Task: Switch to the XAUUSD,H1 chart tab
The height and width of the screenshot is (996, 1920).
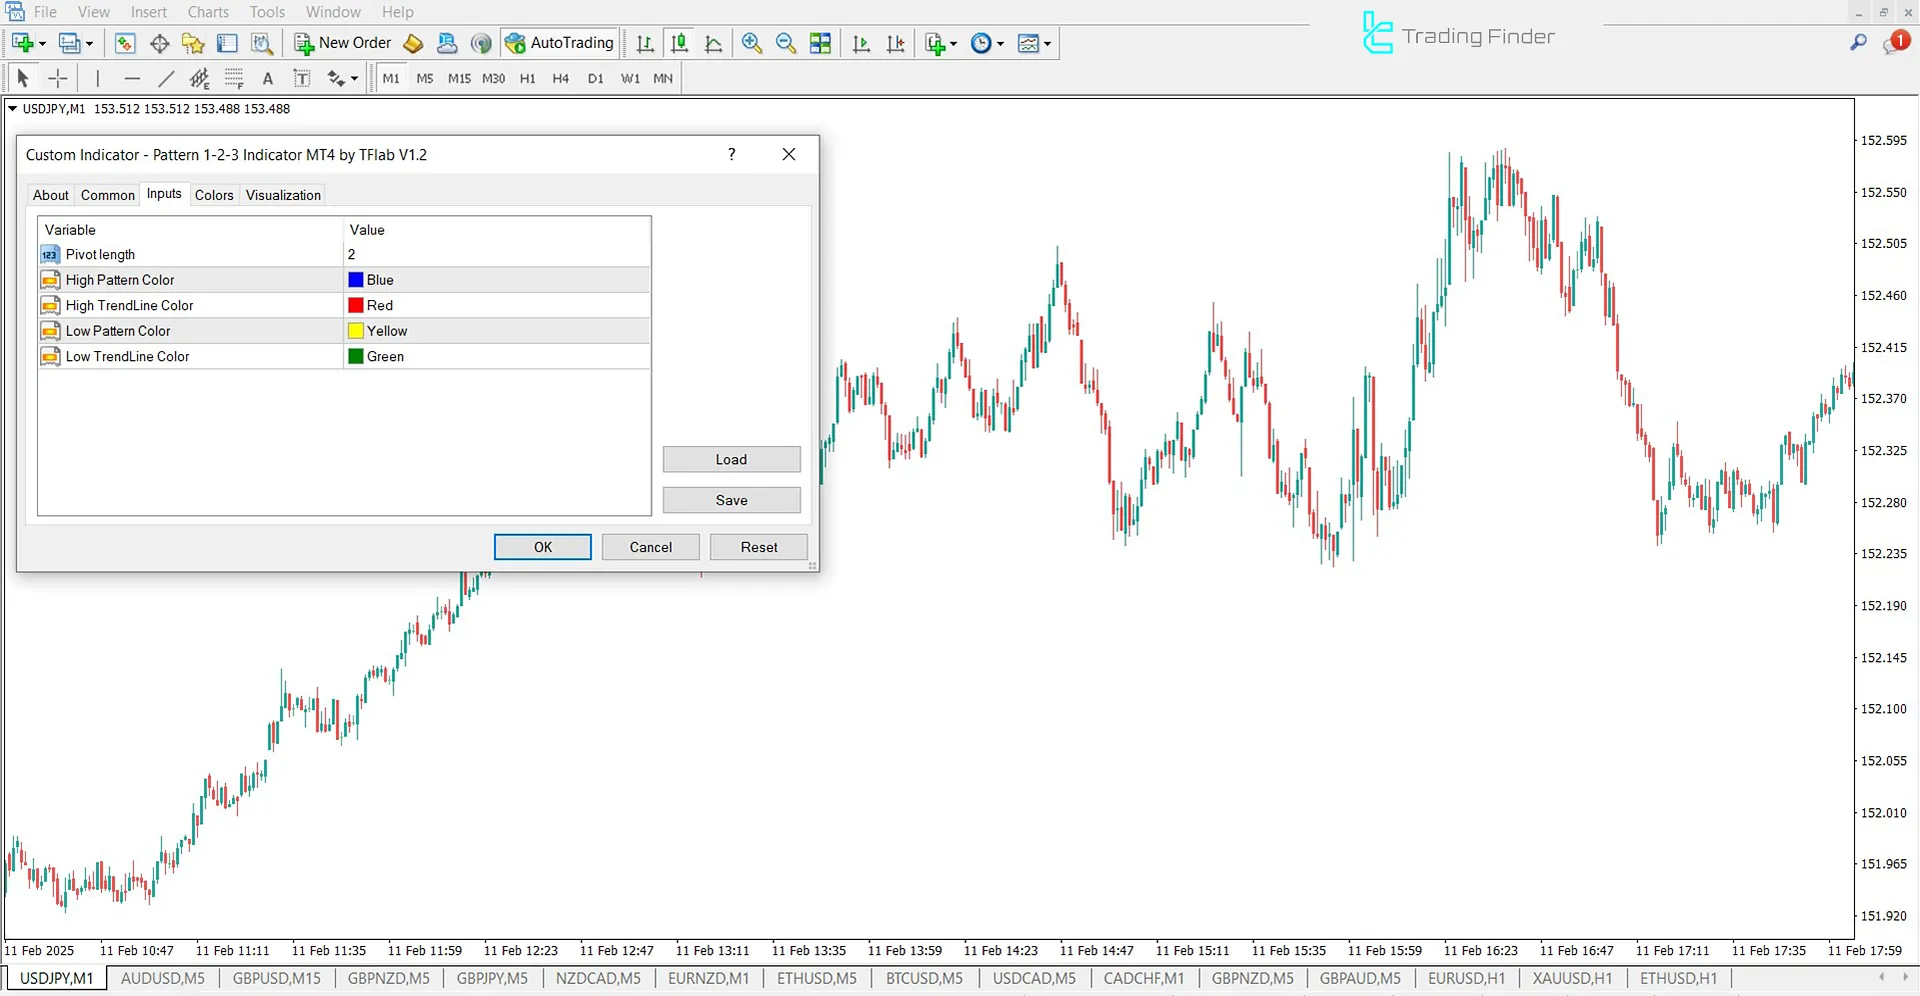Action: pos(1572,978)
